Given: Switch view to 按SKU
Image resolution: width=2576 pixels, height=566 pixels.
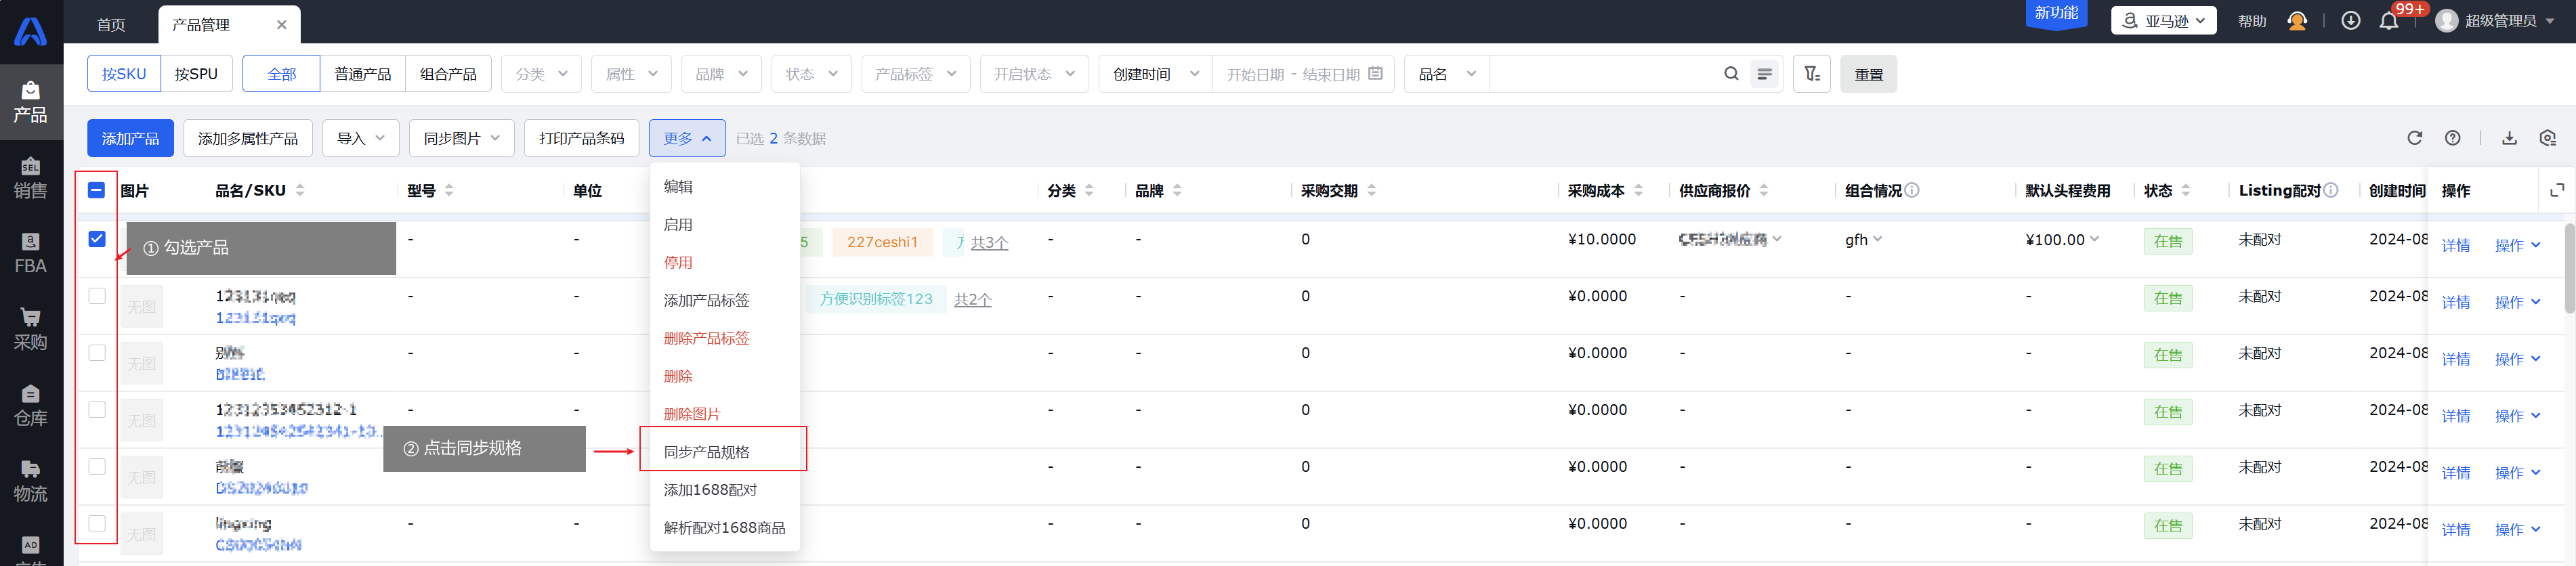Looking at the screenshot, I should pyautogui.click(x=124, y=74).
